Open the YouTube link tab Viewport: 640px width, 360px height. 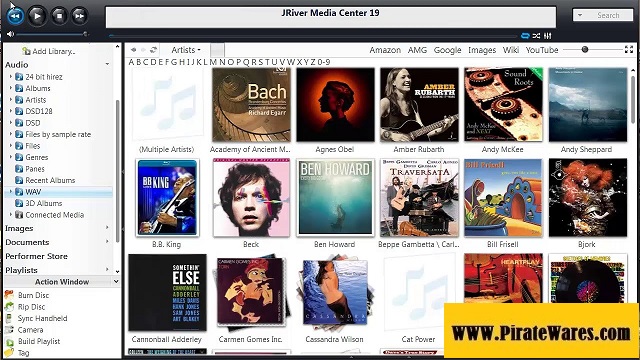tap(542, 50)
